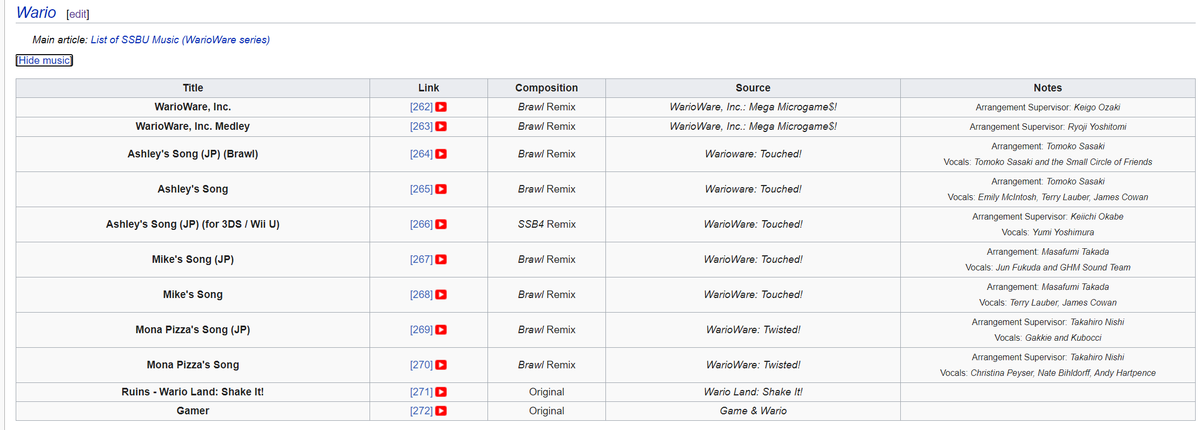
Task: Follow reference link [264]
Action: coord(420,154)
